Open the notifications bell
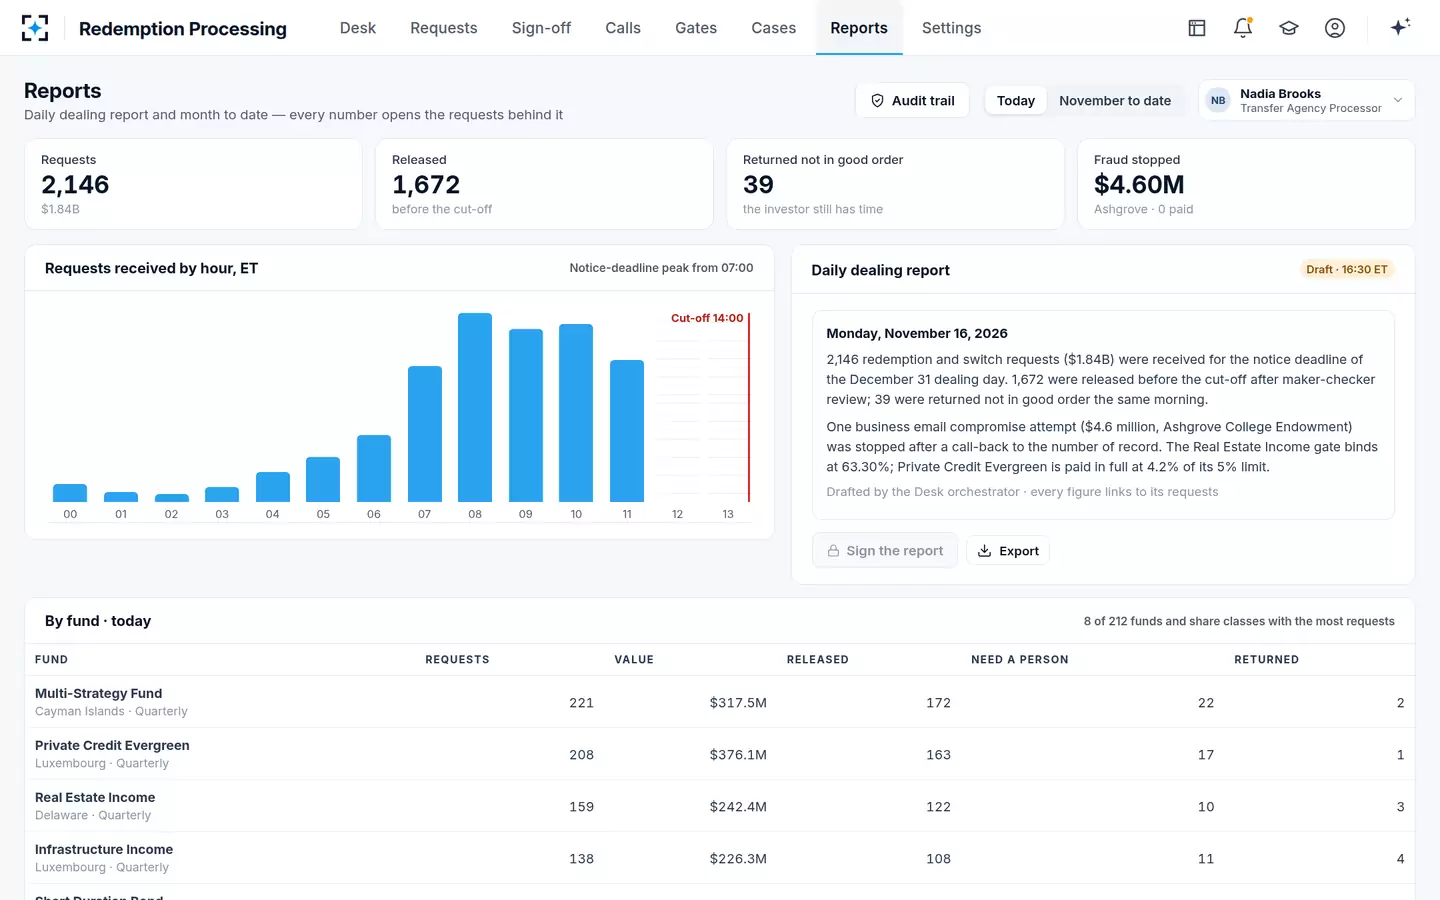 (1242, 28)
